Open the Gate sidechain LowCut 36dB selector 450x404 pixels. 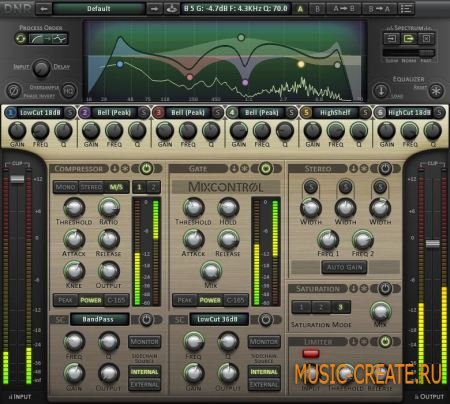(219, 319)
